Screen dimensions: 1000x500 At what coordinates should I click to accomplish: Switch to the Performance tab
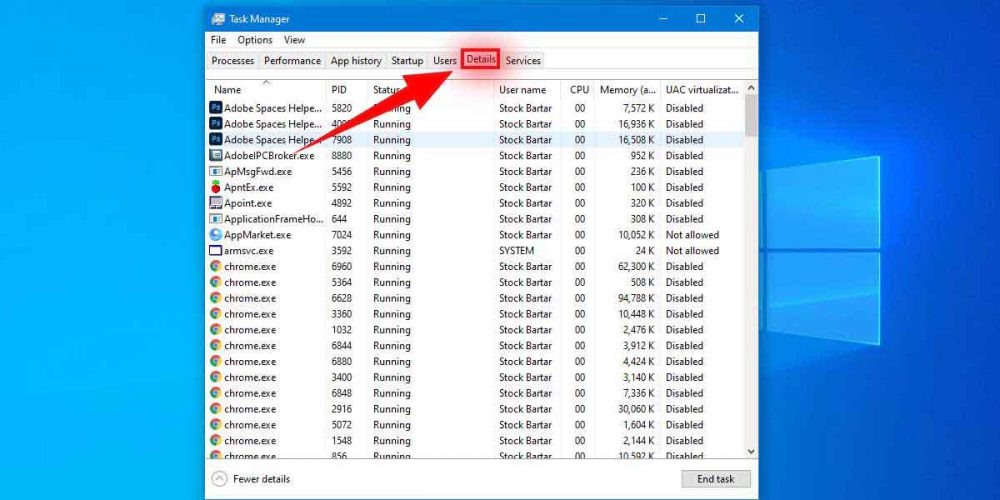click(x=292, y=61)
